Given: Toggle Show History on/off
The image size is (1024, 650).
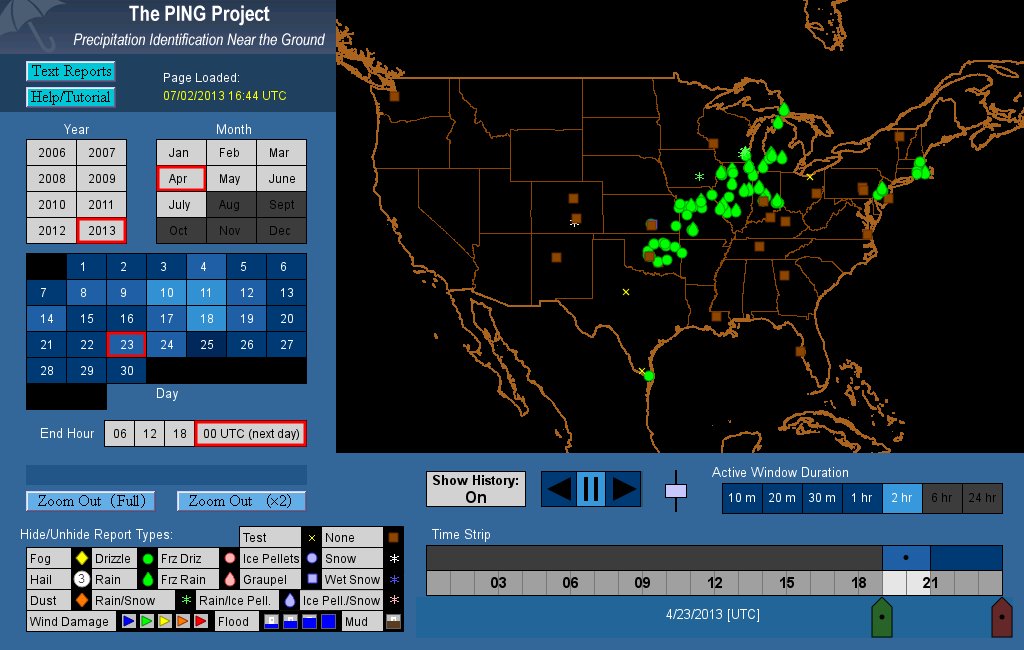Looking at the screenshot, I should tap(475, 489).
